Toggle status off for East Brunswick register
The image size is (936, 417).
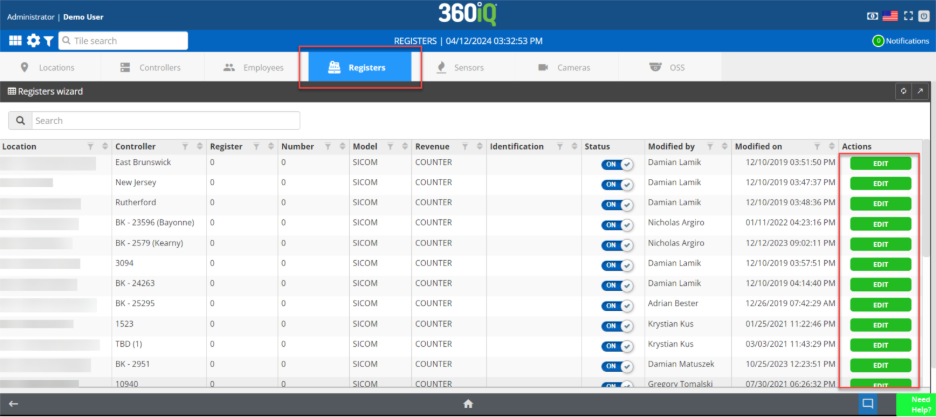(617, 164)
